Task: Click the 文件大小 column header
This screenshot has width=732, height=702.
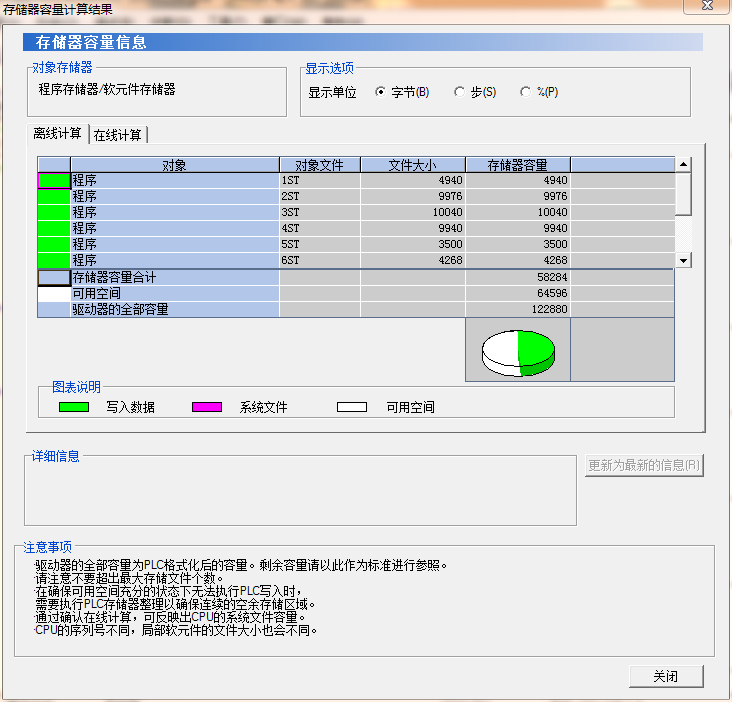Action: tap(412, 165)
